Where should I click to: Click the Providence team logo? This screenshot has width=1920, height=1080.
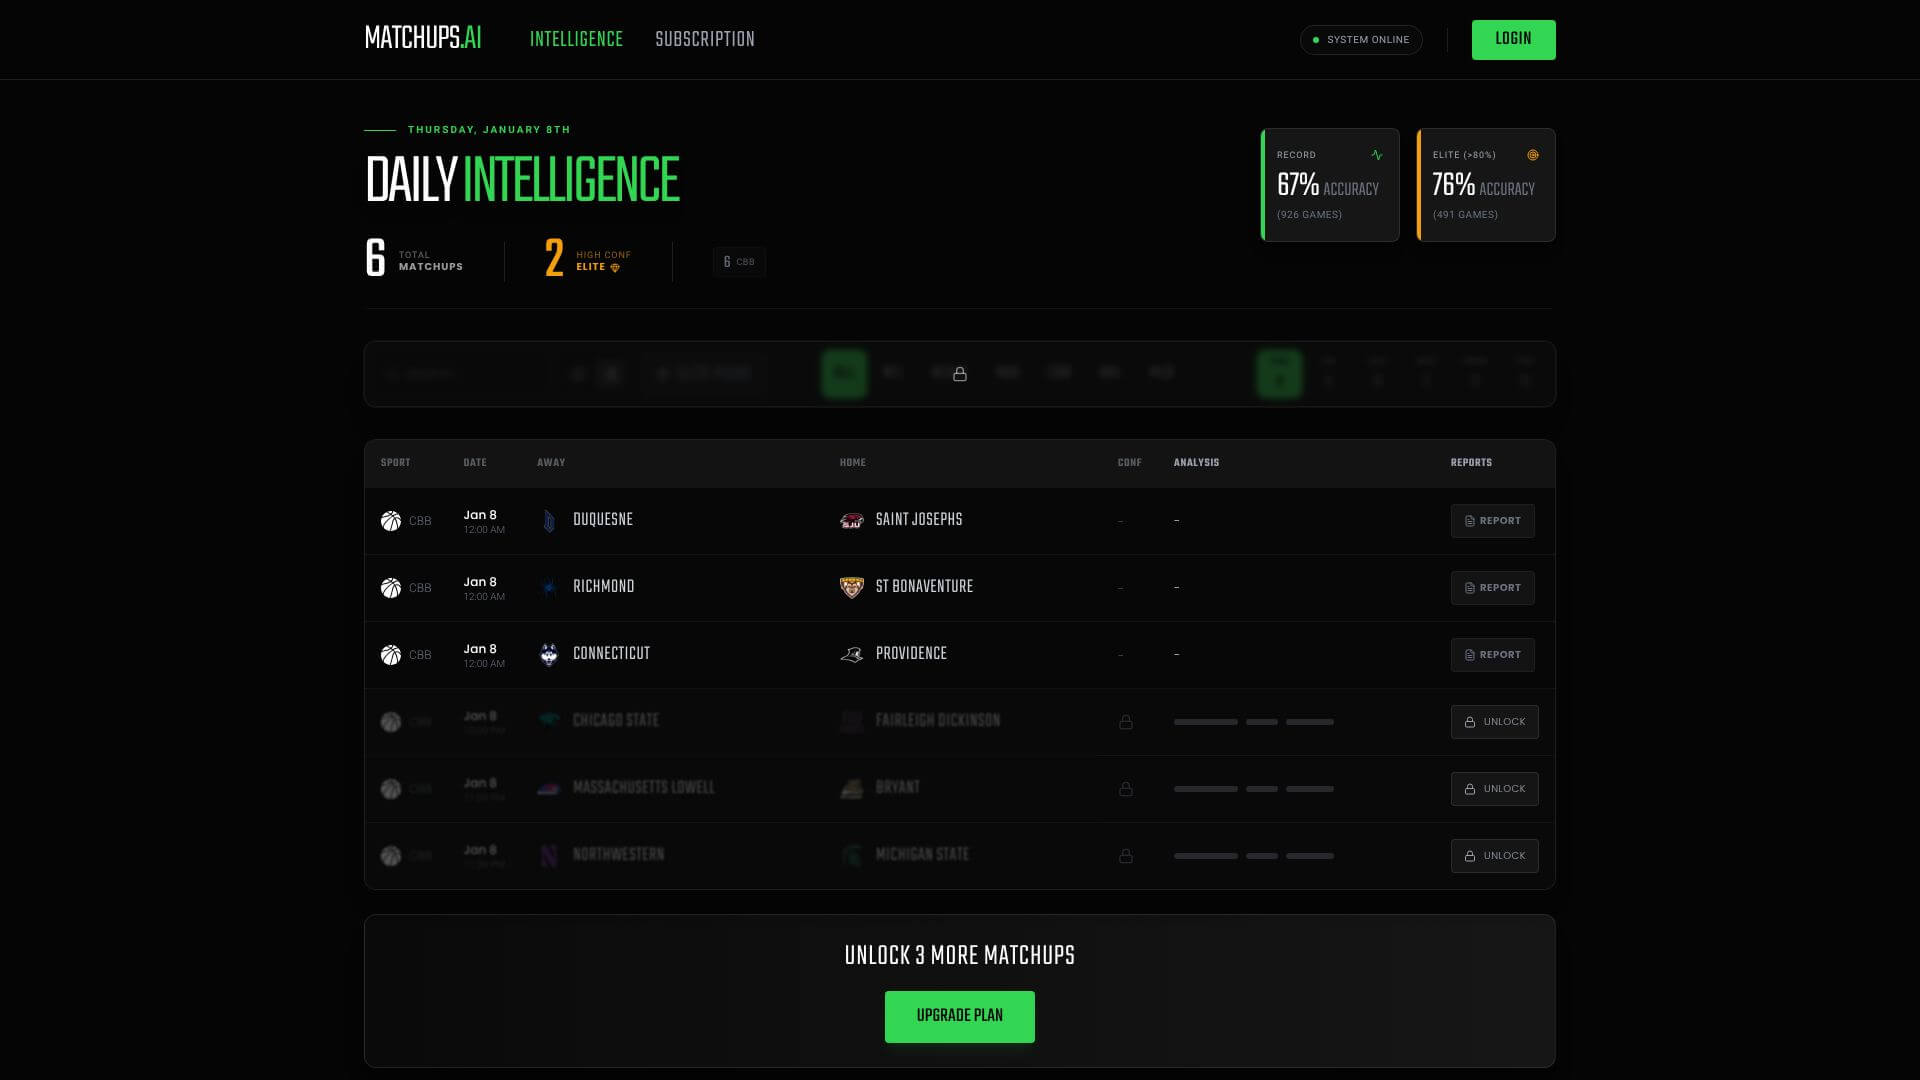[850, 654]
